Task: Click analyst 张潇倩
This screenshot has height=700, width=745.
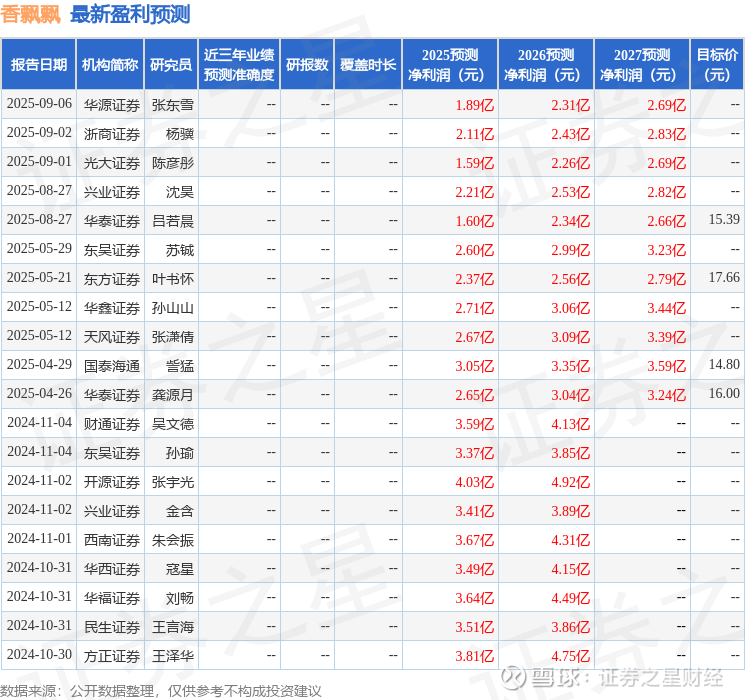Action: [x=173, y=337]
